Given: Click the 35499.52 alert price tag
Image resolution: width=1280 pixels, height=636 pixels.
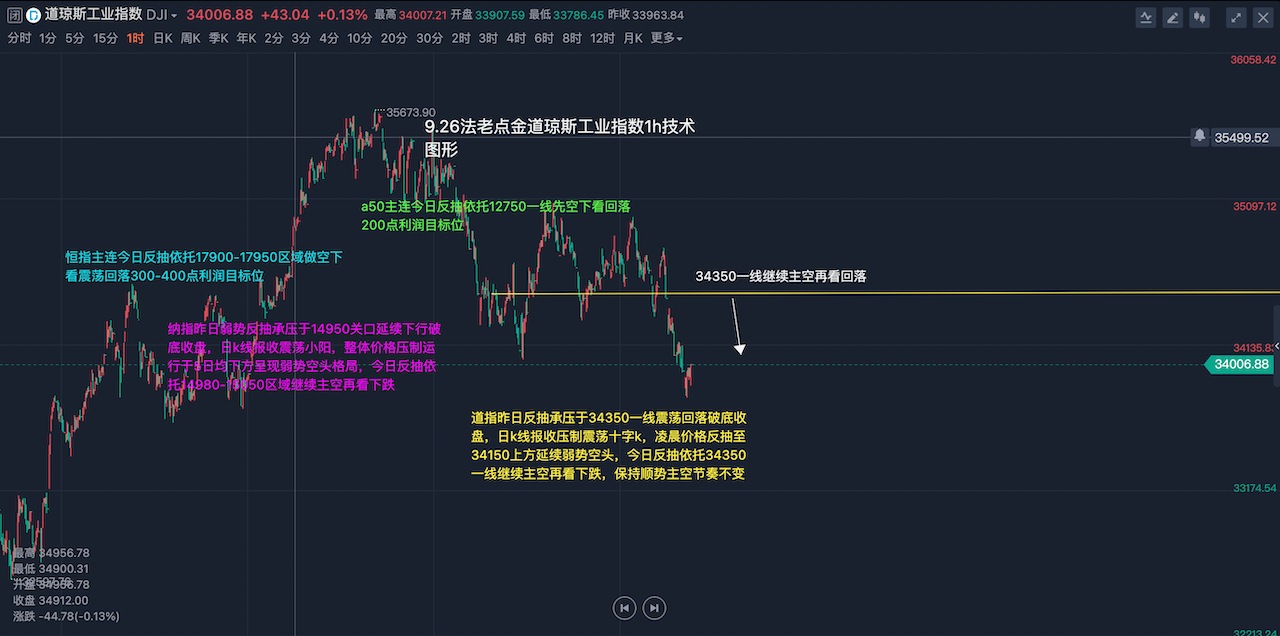Looking at the screenshot, I should [1241, 138].
